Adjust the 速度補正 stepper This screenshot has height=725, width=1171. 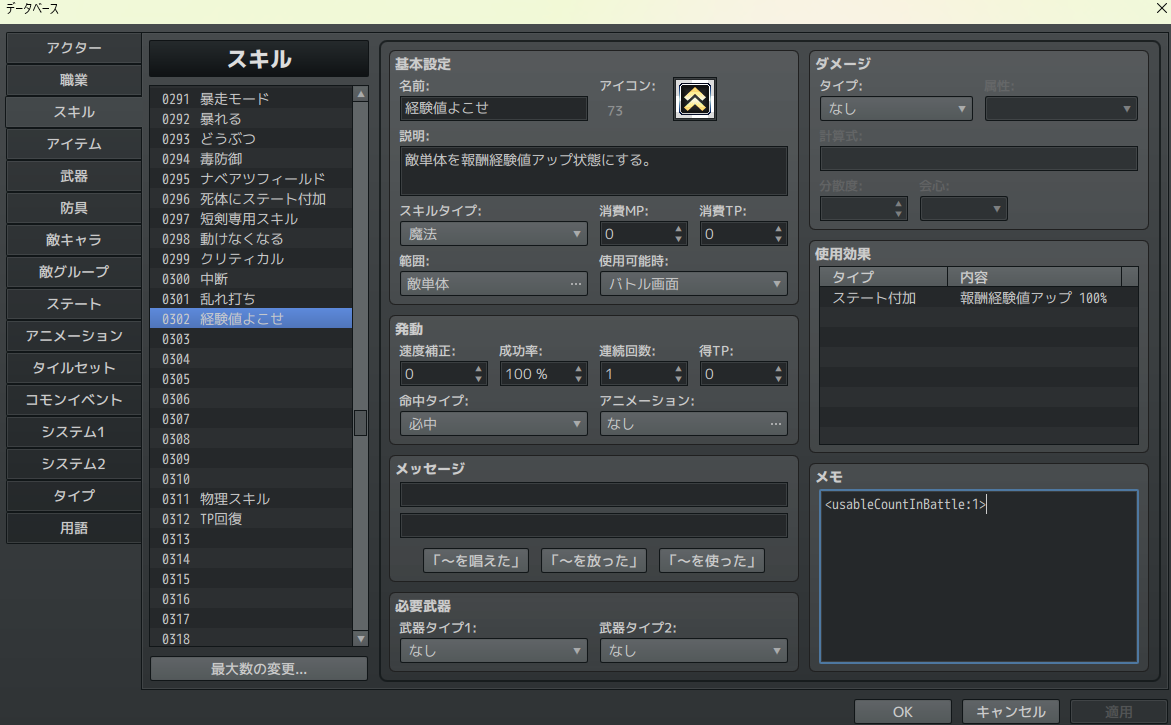[479, 373]
